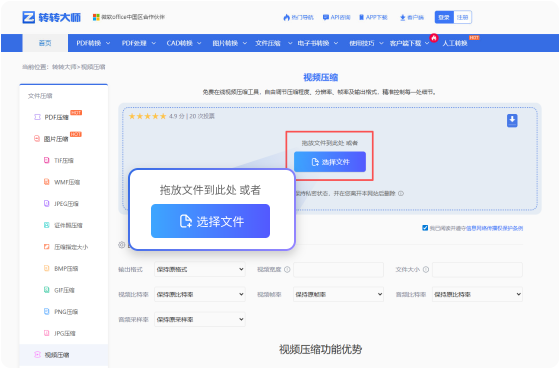This screenshot has width=560, height=369.
Task: Click the 4.9 分 | 20 次投票 rating text
Action: tap(192, 116)
